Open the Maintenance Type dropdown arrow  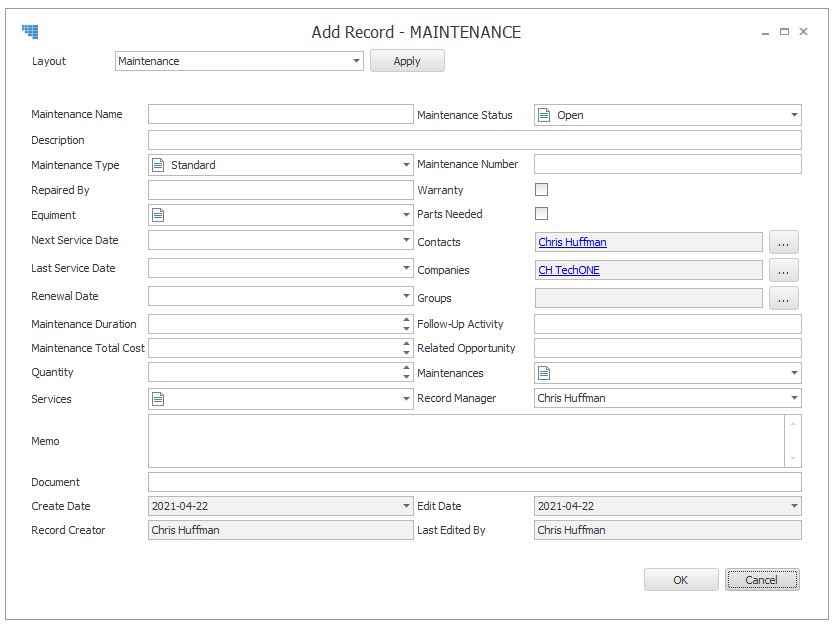click(x=406, y=165)
